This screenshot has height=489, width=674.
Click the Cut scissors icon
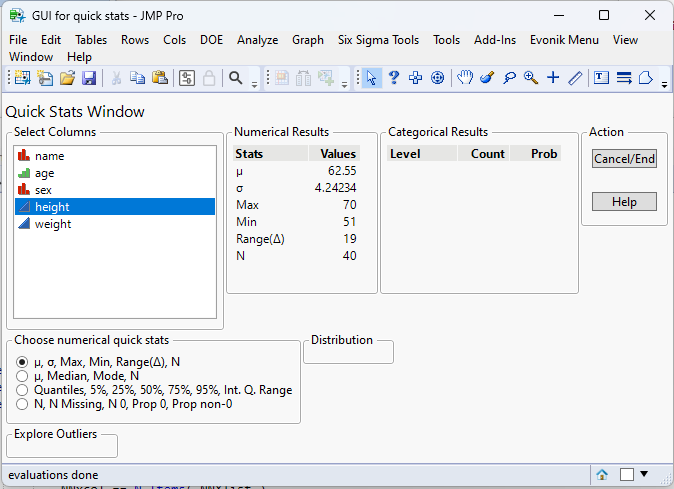click(x=116, y=78)
